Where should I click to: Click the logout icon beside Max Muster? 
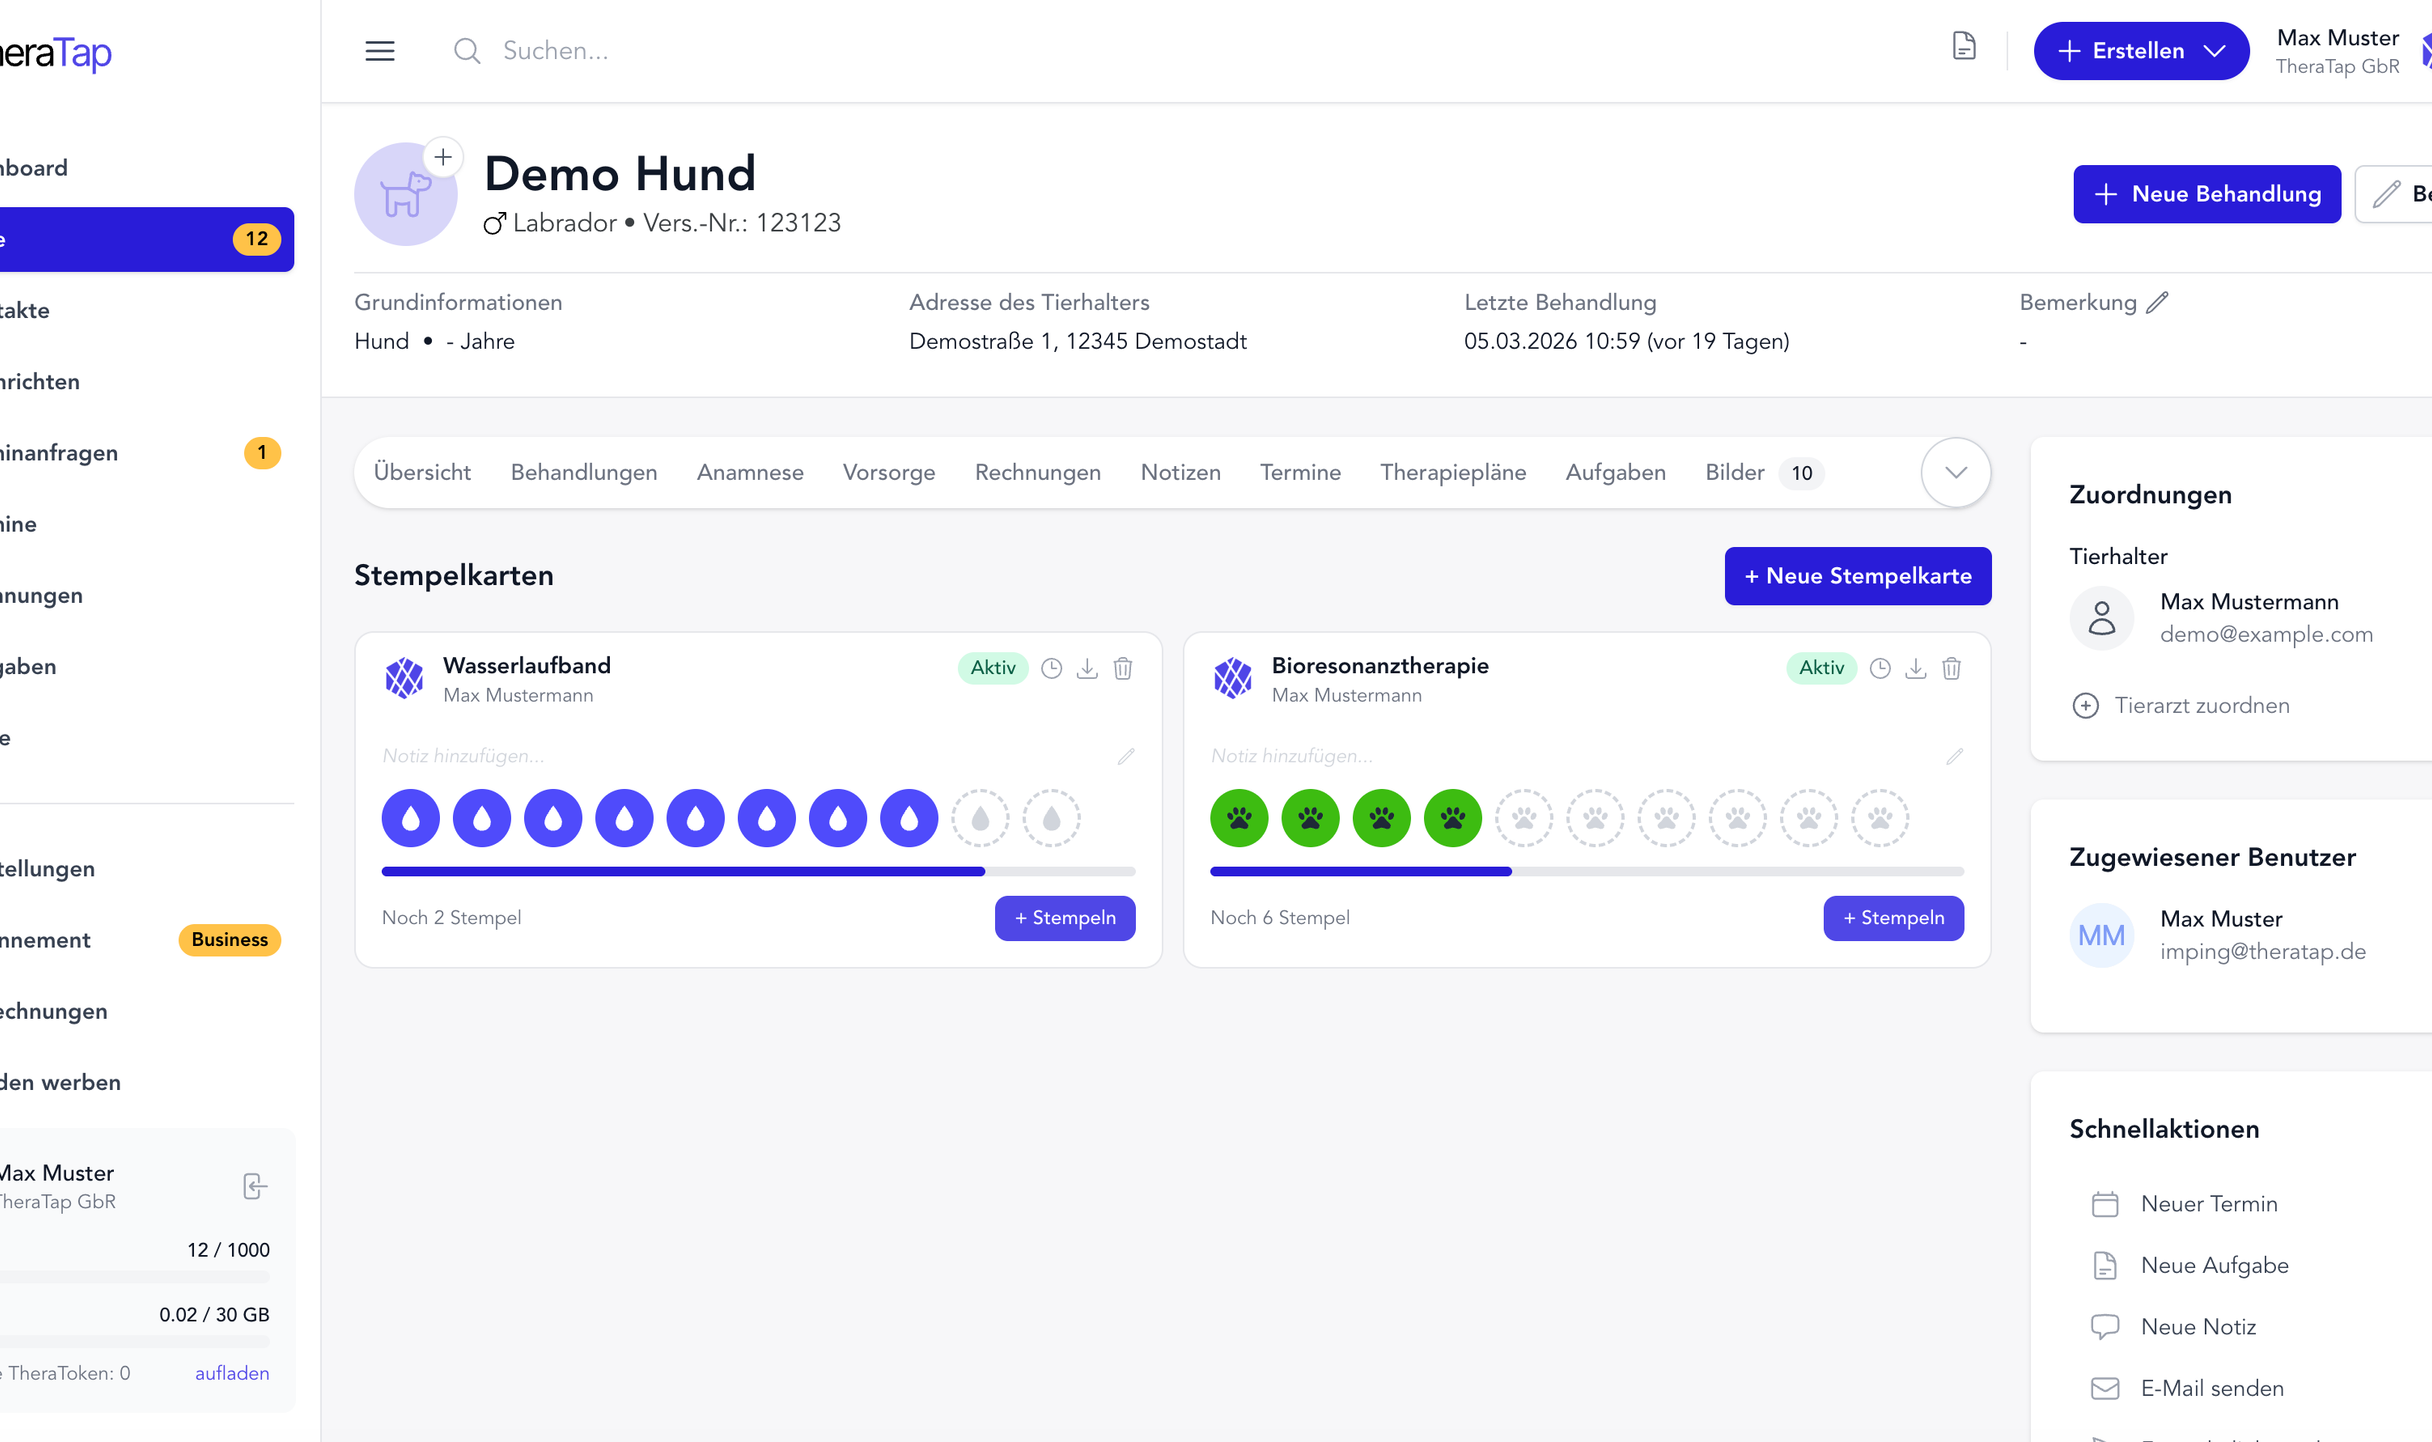click(x=255, y=1186)
